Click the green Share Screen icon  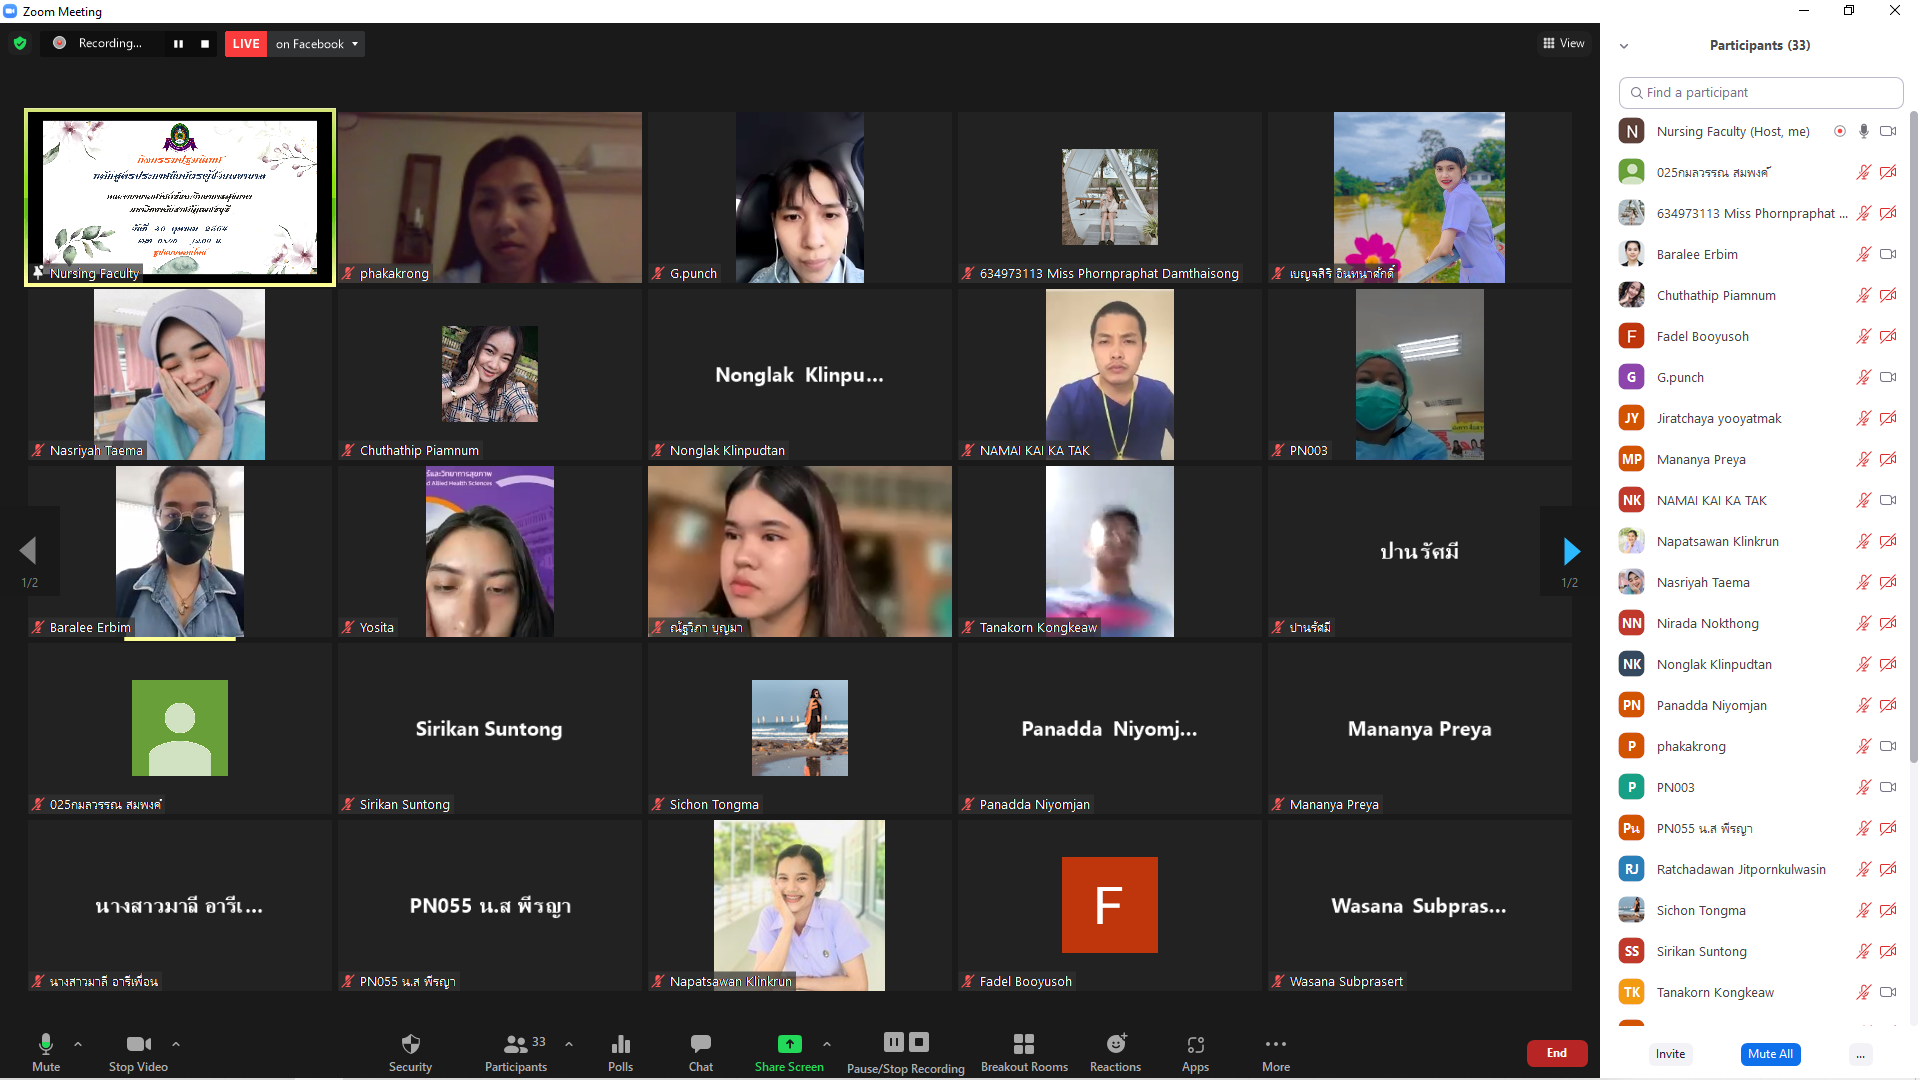[789, 1044]
